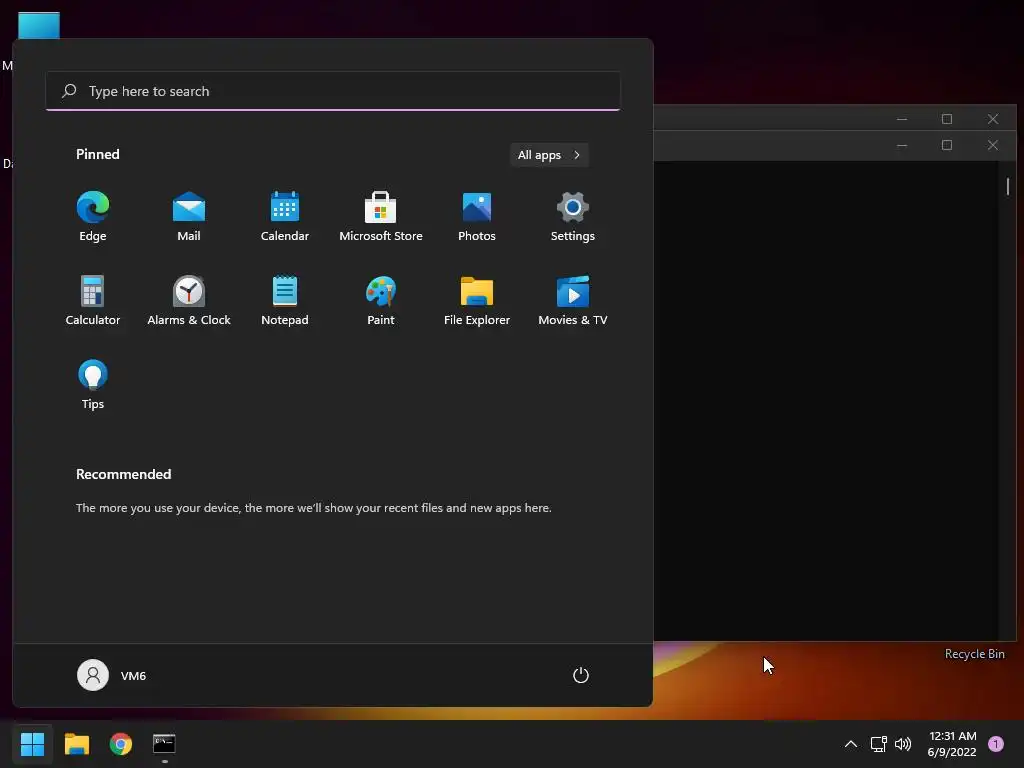
Task: Click the Pinned section heading
Action: click(x=98, y=154)
